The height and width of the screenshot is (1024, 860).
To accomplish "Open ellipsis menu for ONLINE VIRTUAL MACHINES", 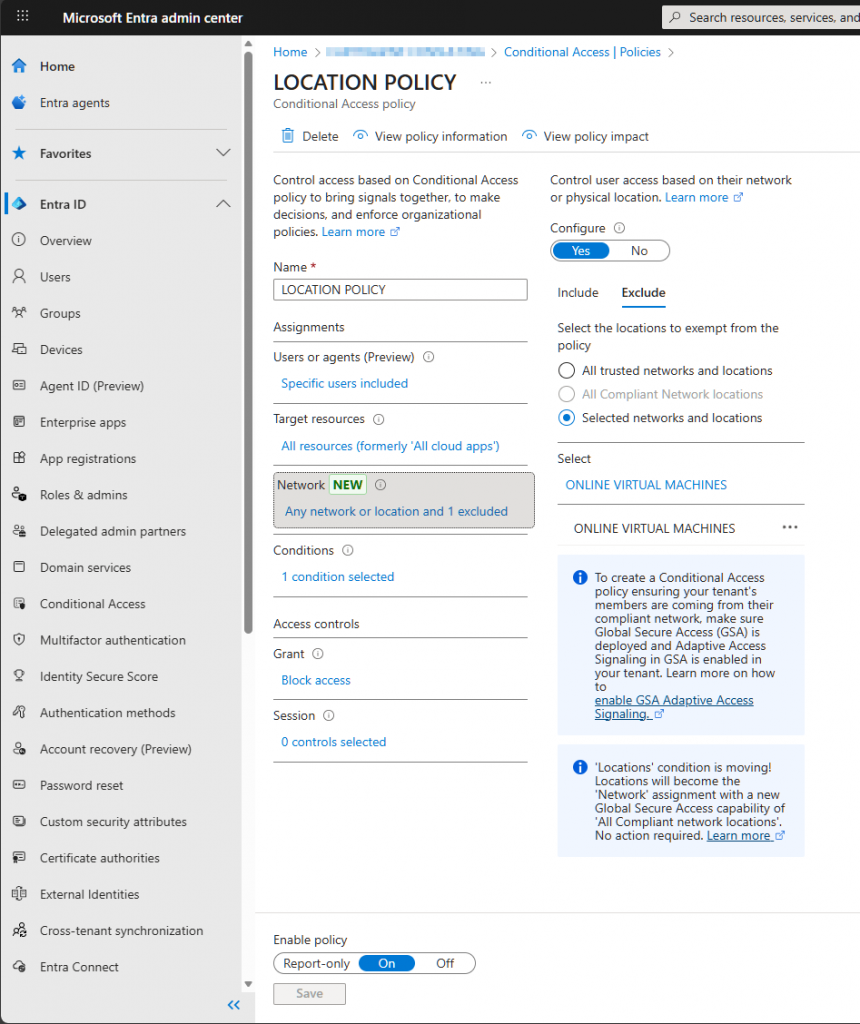I will [x=790, y=528].
